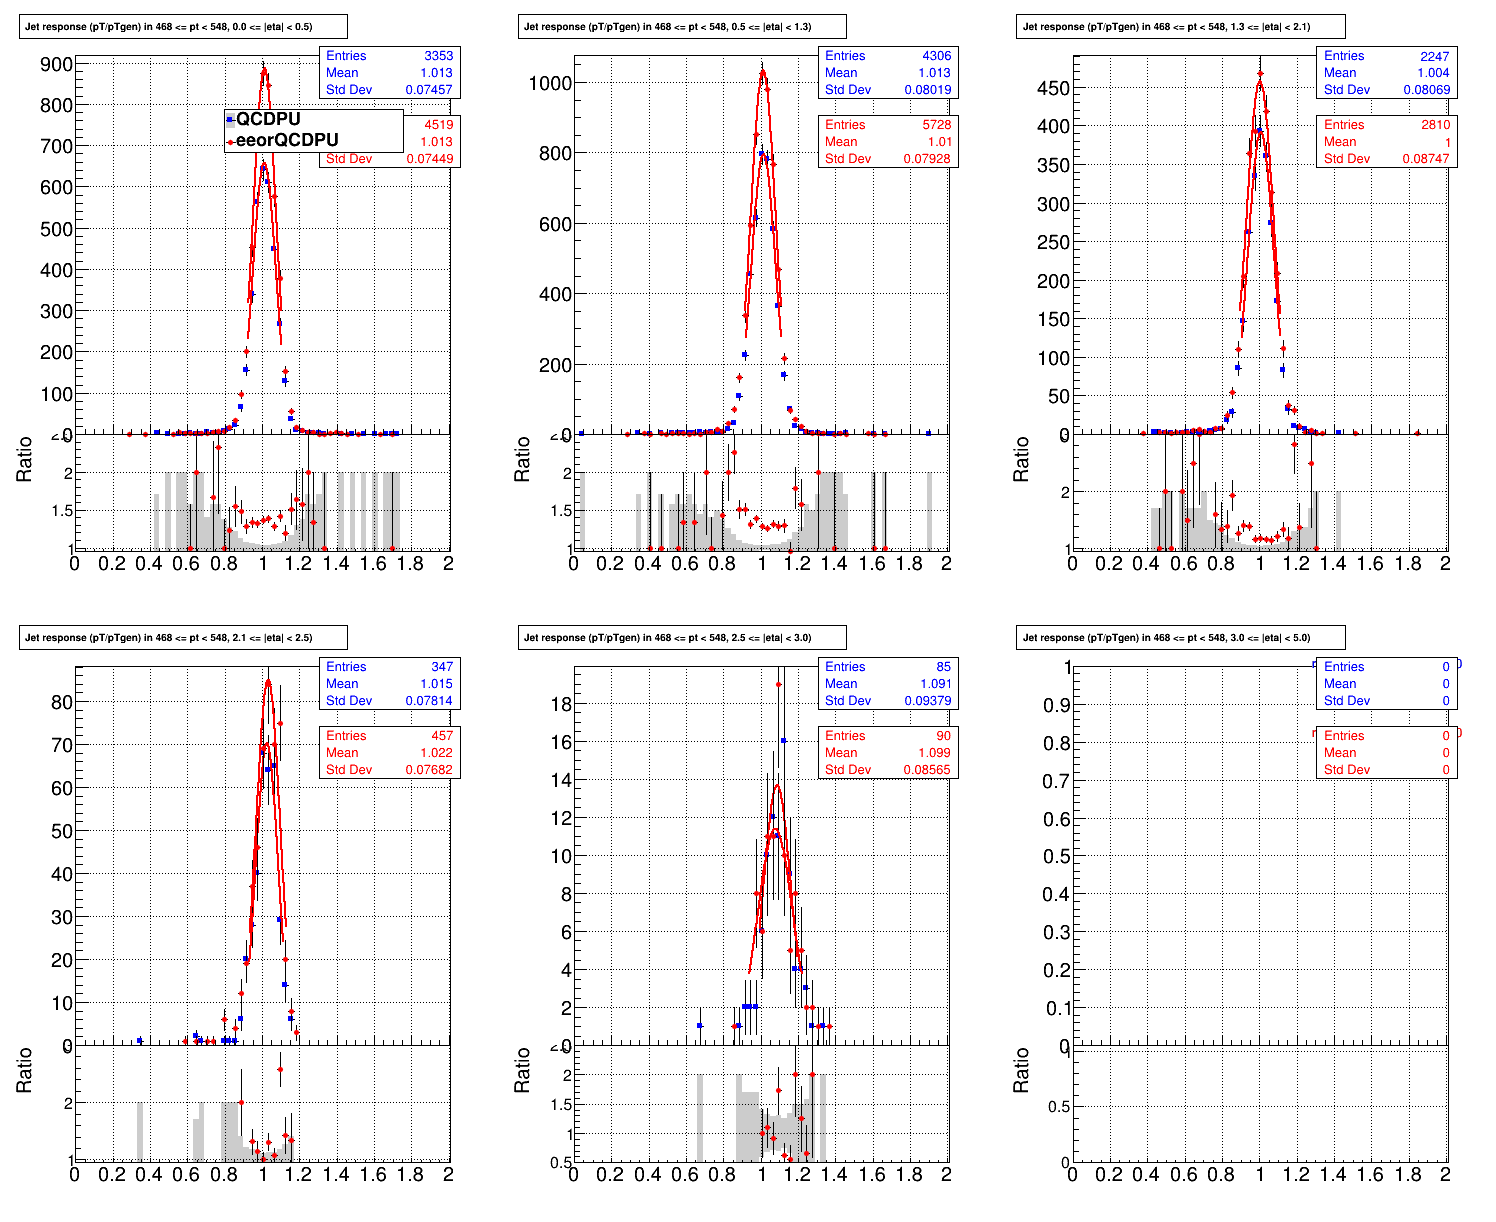
Task: Select plot title for 1.3 <= |eta| < 2.1
Action: coord(1181,27)
